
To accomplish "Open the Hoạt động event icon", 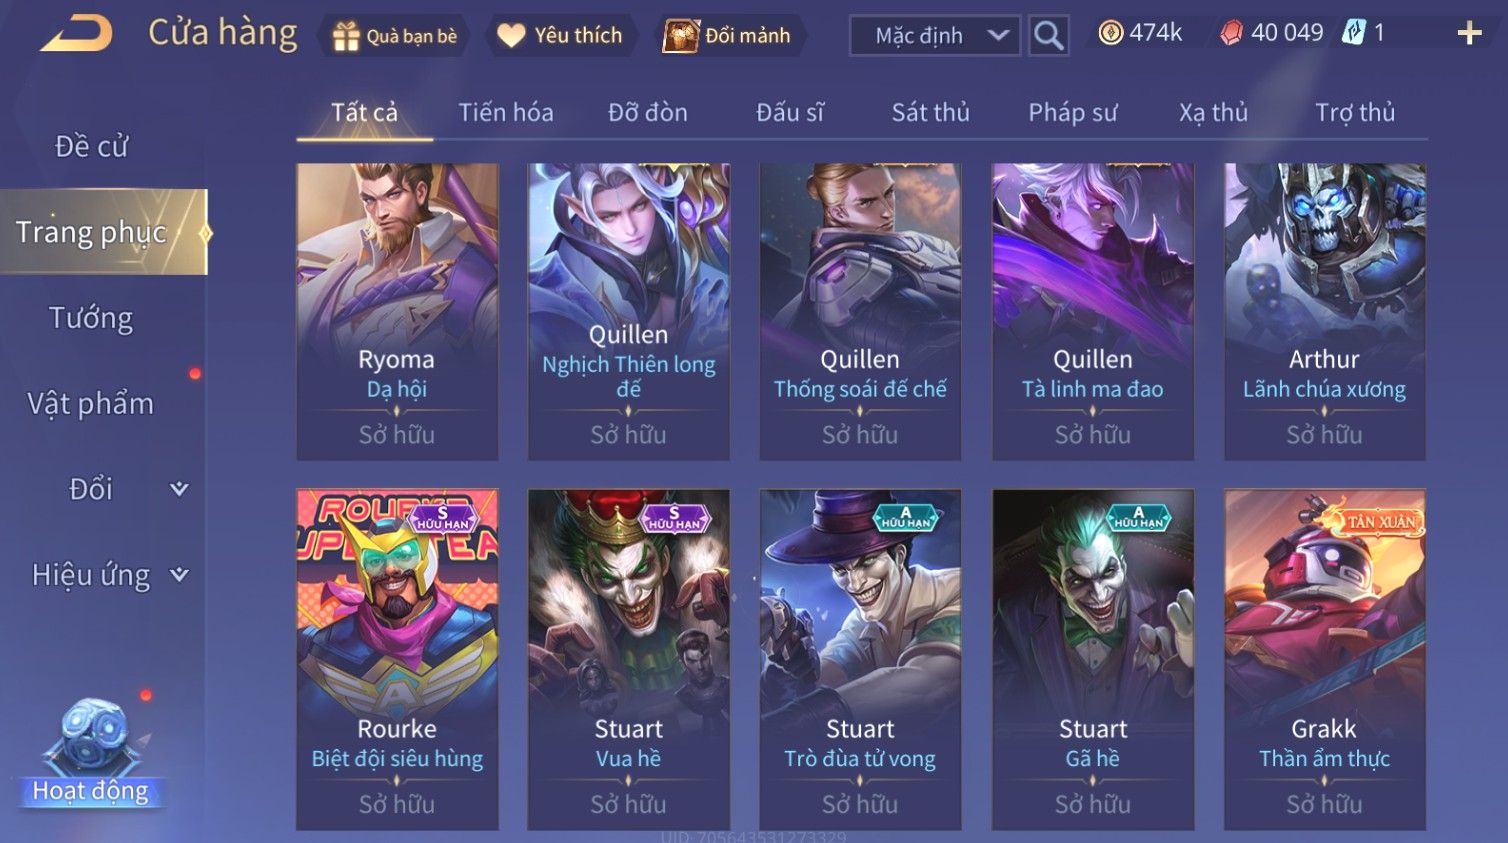I will click(91, 752).
